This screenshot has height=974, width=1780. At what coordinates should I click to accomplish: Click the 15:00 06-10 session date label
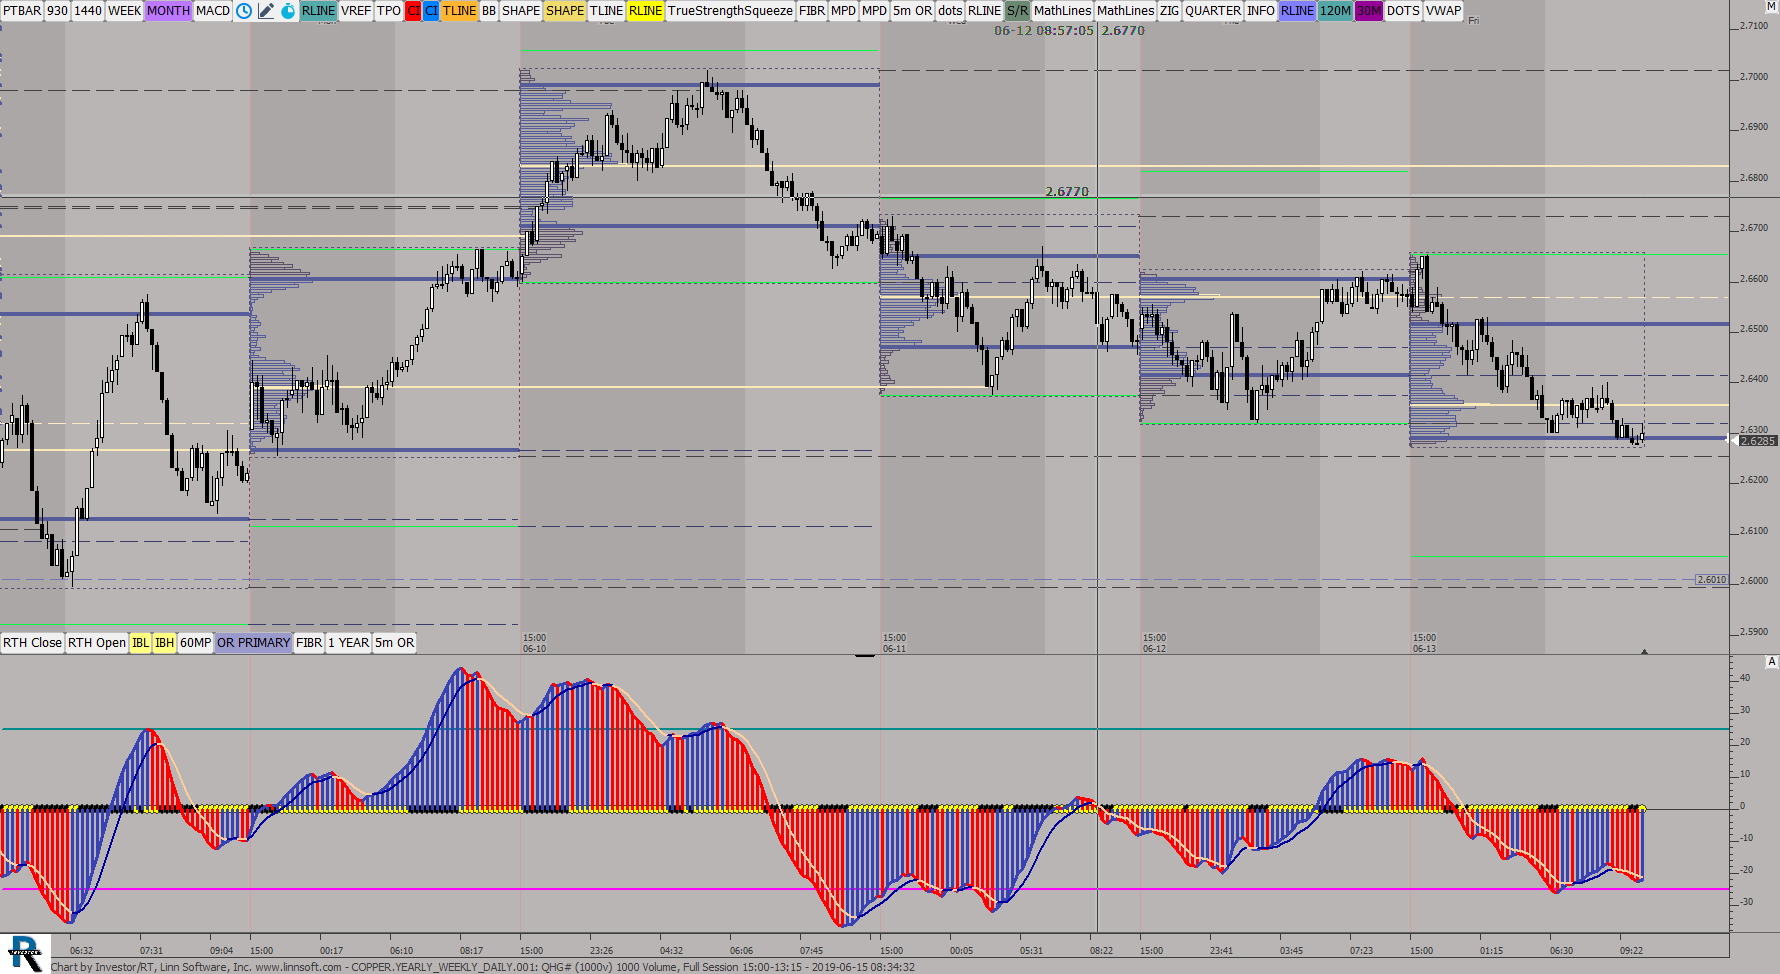(x=535, y=643)
